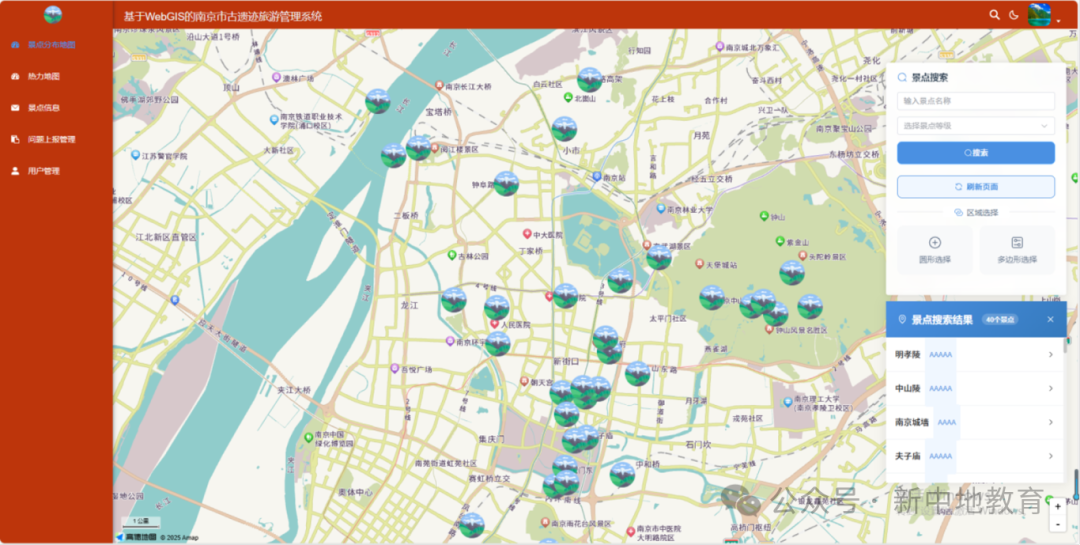1080x545 pixels.
Task: Zoom out the map with minus button
Action: click(x=1058, y=524)
